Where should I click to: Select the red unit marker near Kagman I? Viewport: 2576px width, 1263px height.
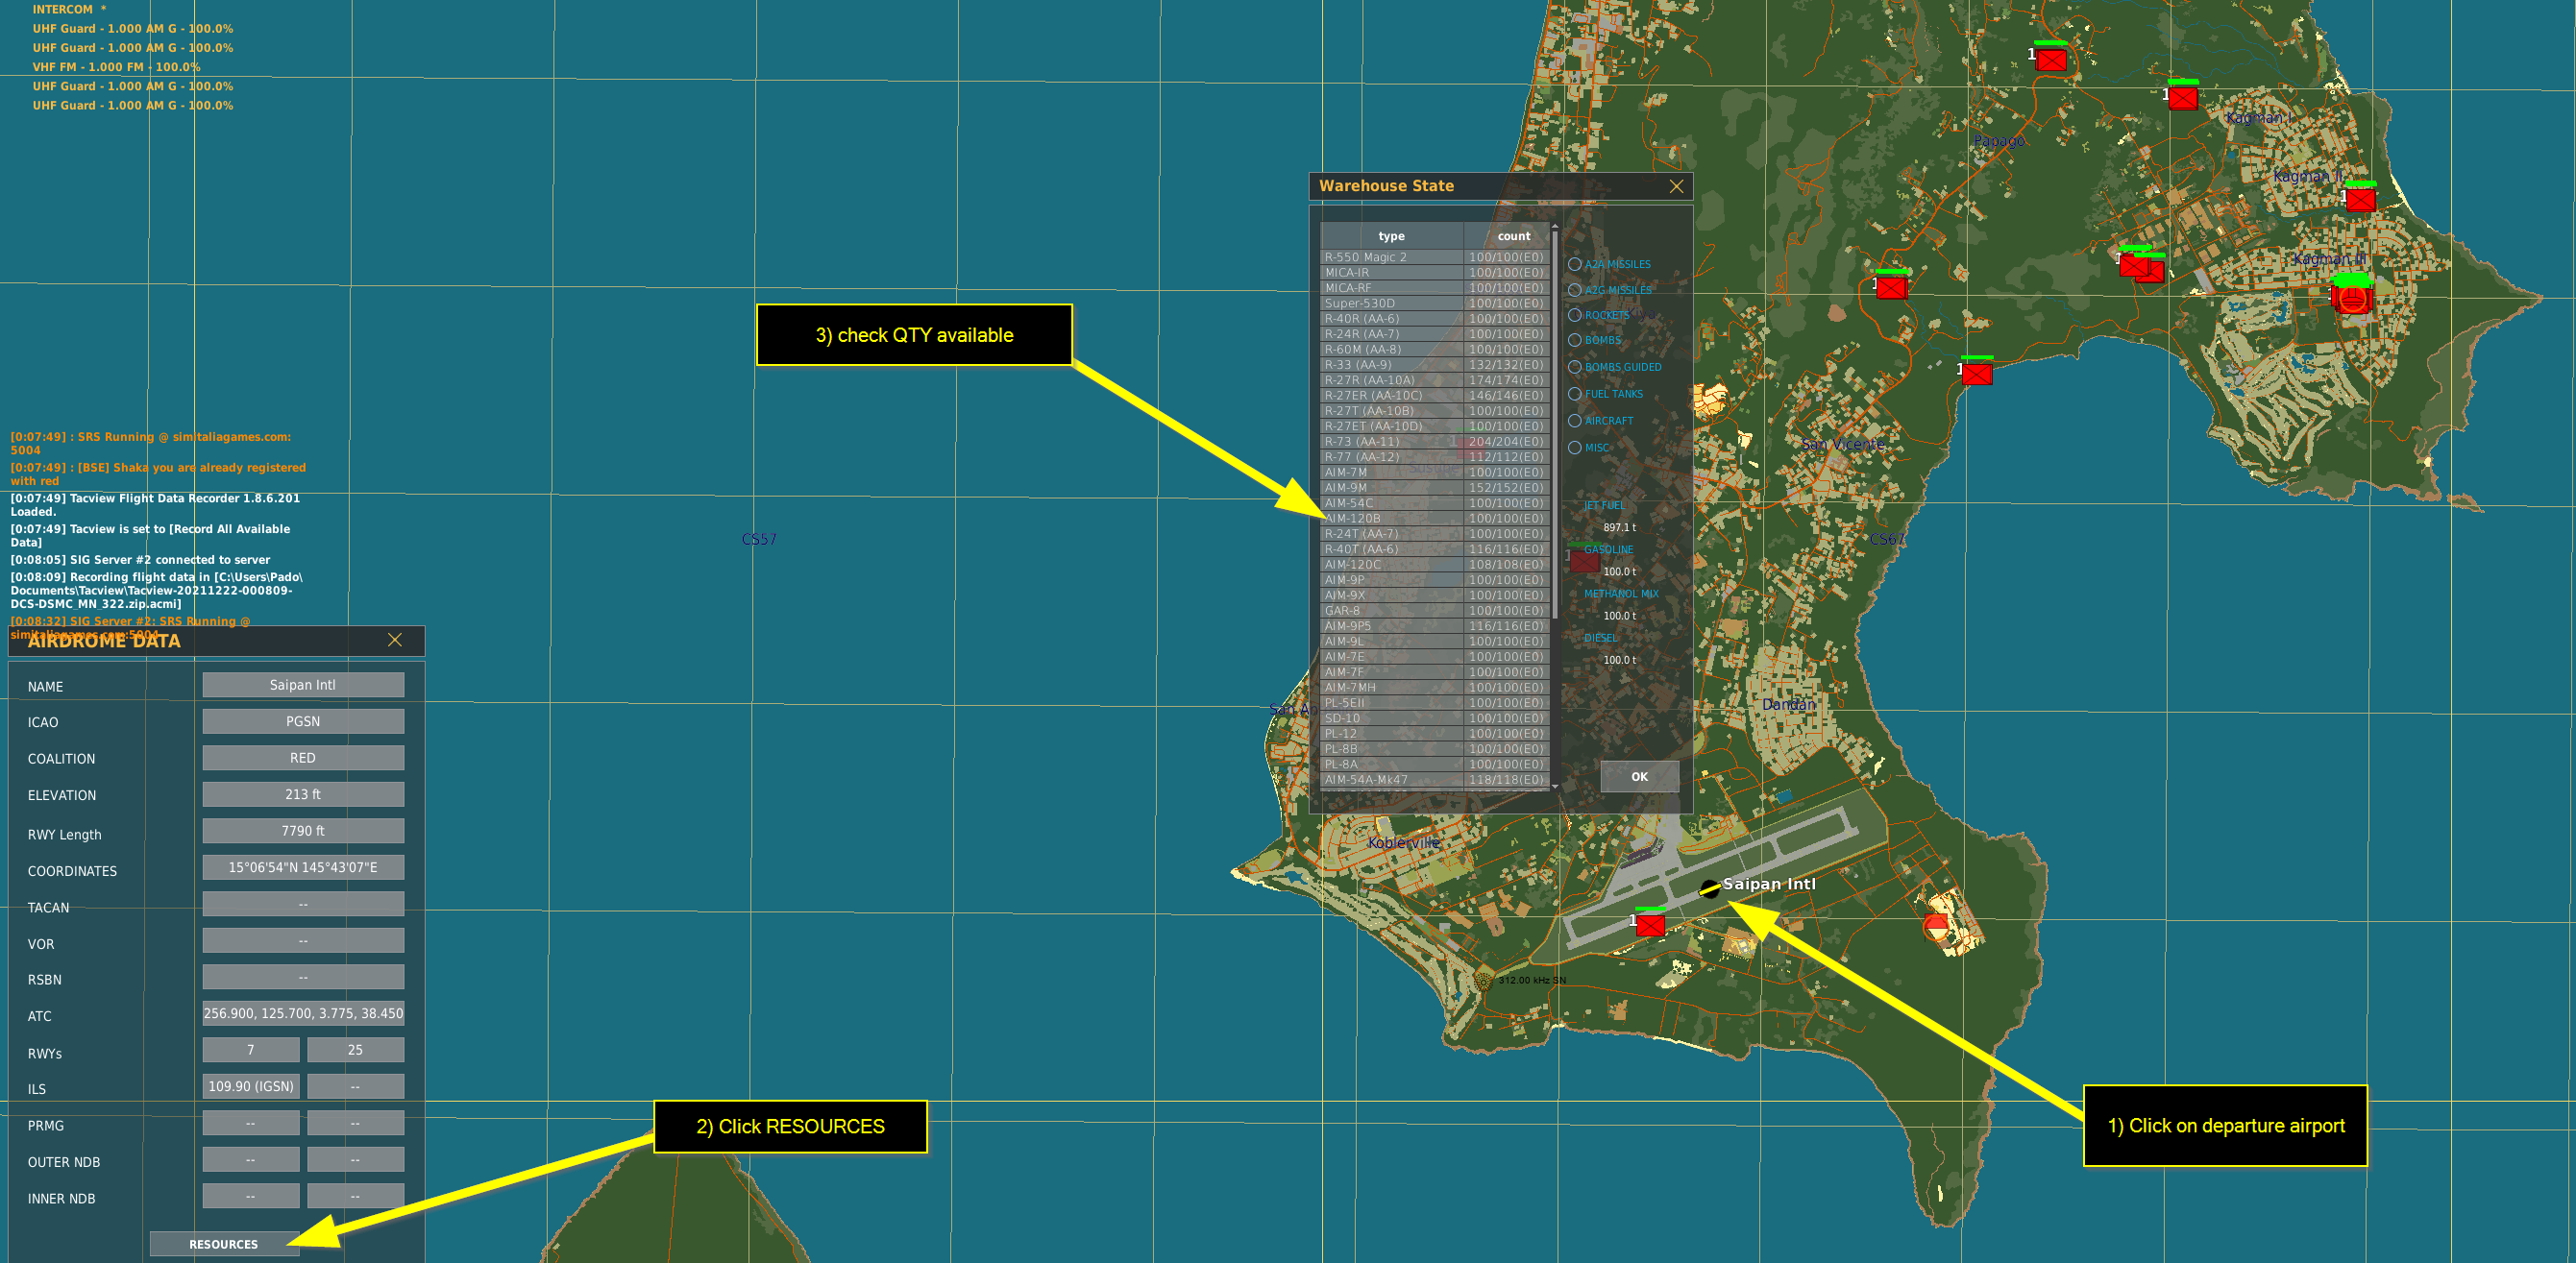2183,98
